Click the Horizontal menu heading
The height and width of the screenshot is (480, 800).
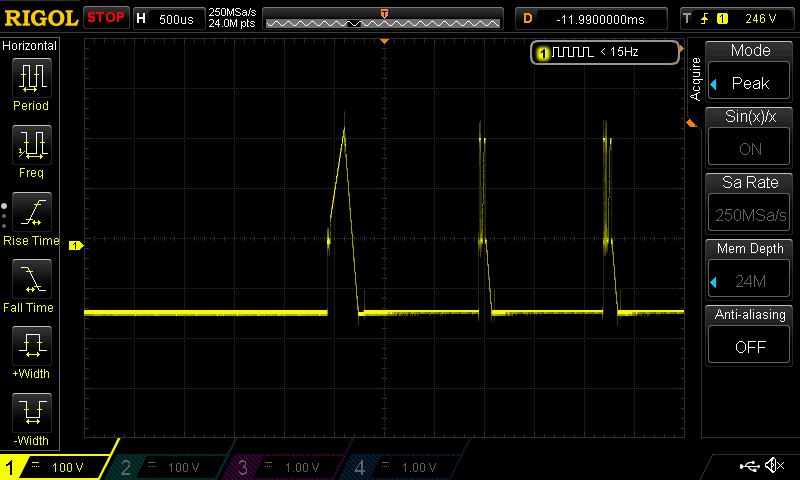[30, 46]
